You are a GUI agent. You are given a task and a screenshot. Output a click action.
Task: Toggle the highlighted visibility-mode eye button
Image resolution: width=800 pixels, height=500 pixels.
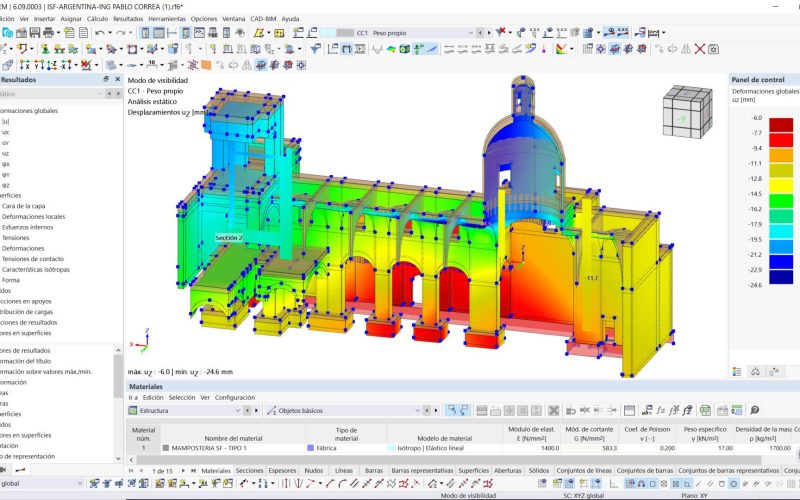[x=610, y=33]
